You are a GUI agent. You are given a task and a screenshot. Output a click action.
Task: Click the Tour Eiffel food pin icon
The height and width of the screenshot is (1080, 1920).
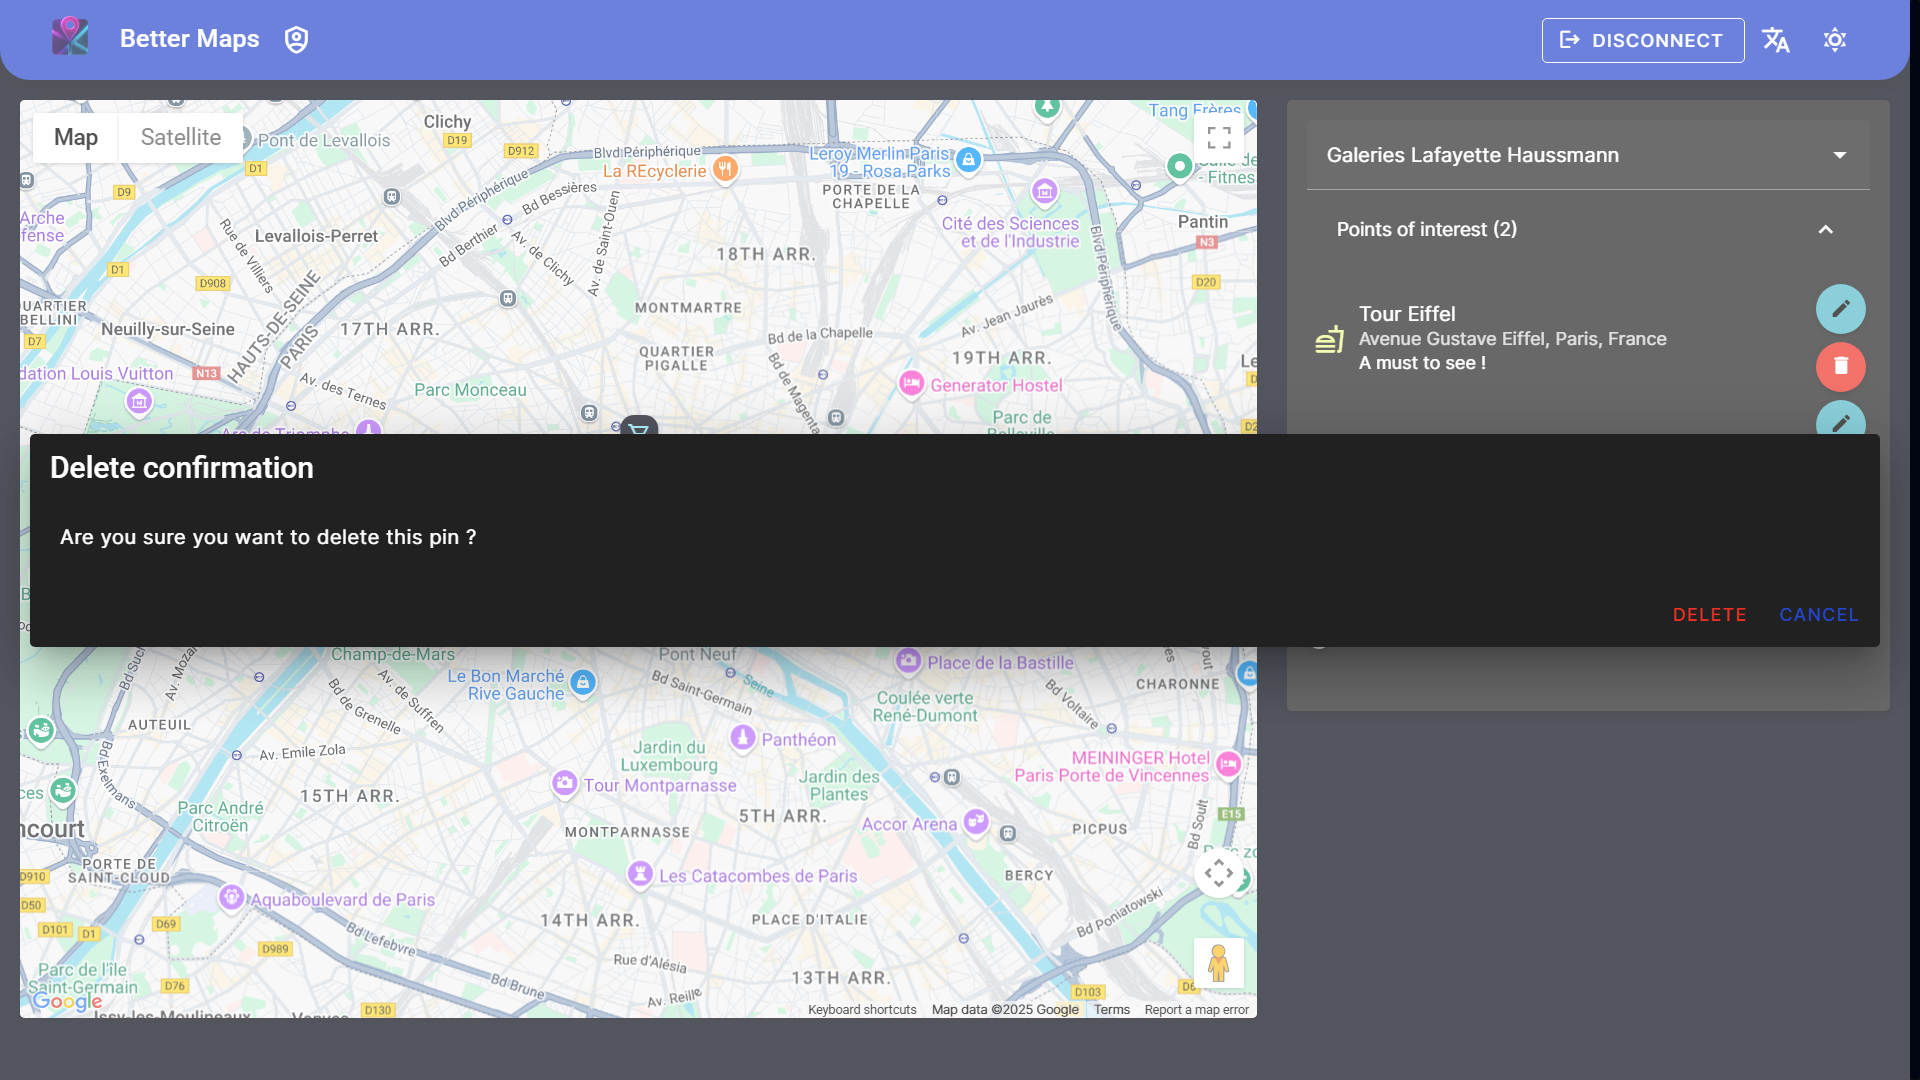pyautogui.click(x=1329, y=340)
